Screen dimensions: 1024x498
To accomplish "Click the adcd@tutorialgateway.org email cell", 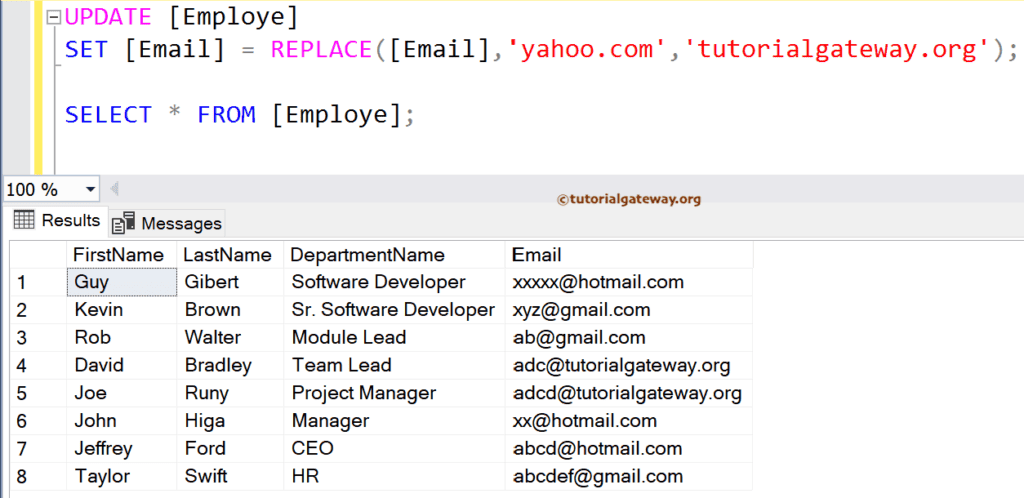I will point(629,394).
